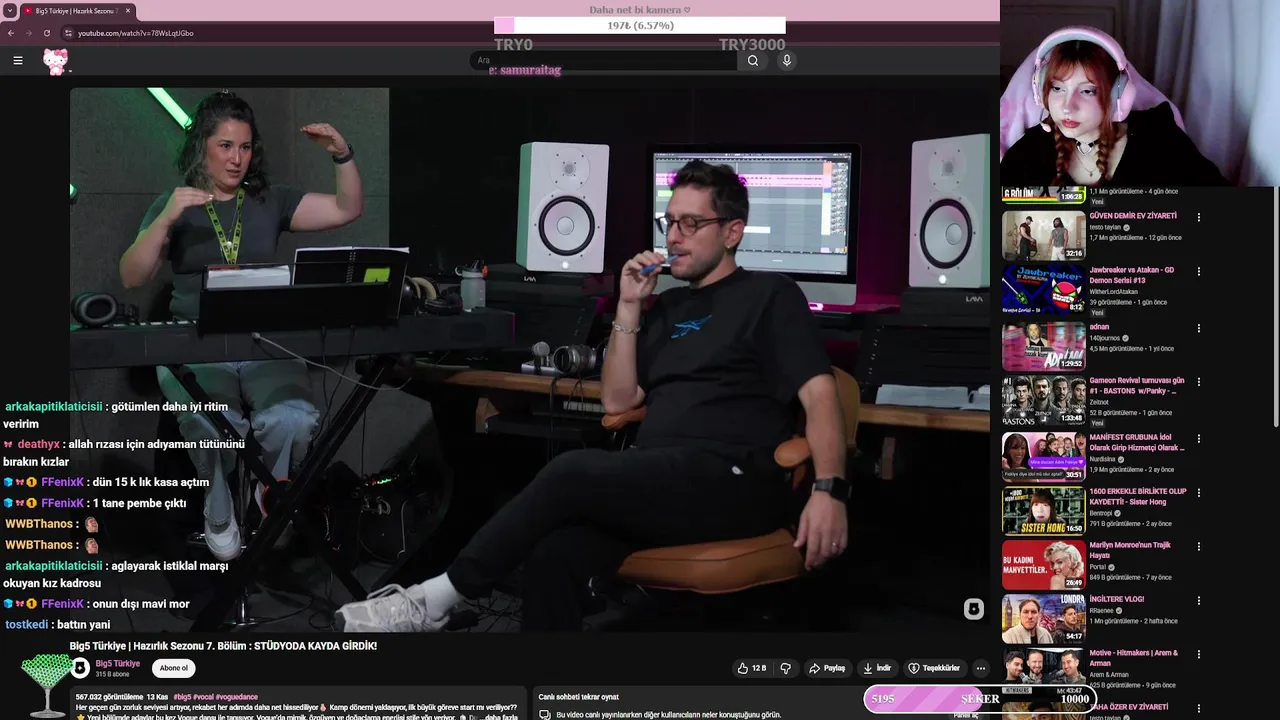
Task: Open Big5 Türkiye channel avatar
Action: 80,668
